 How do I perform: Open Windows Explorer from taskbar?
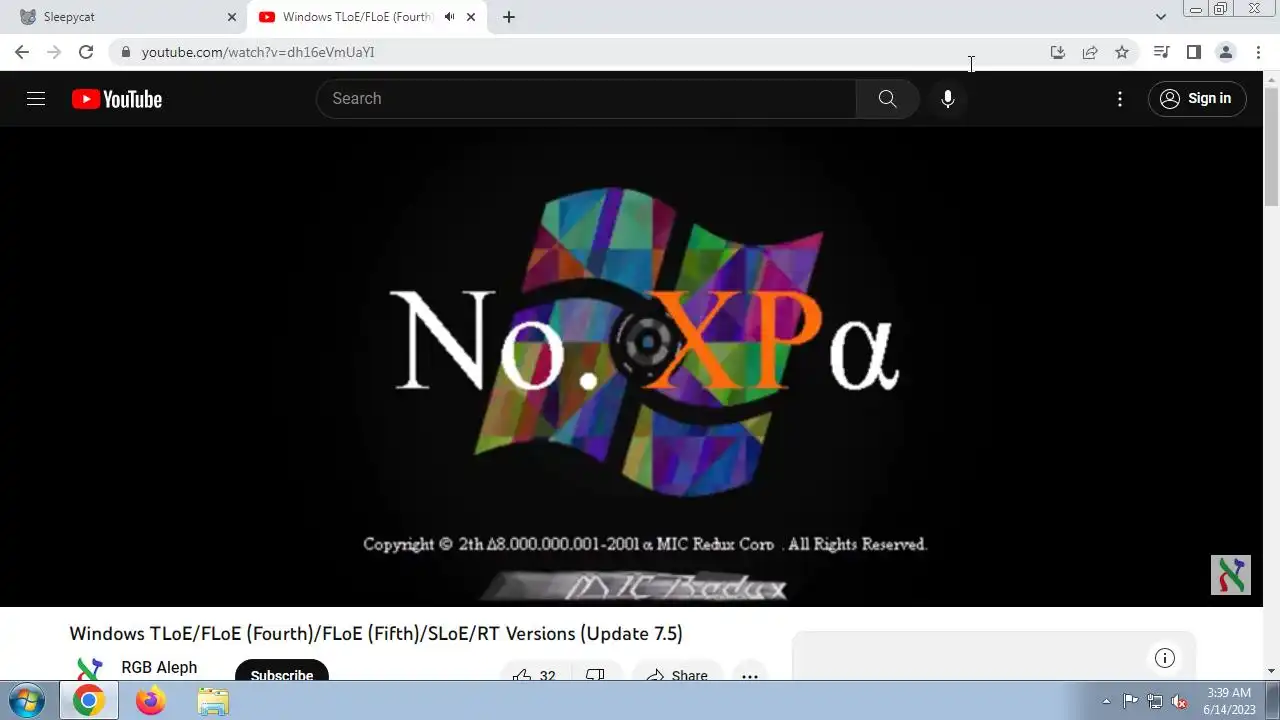click(213, 701)
